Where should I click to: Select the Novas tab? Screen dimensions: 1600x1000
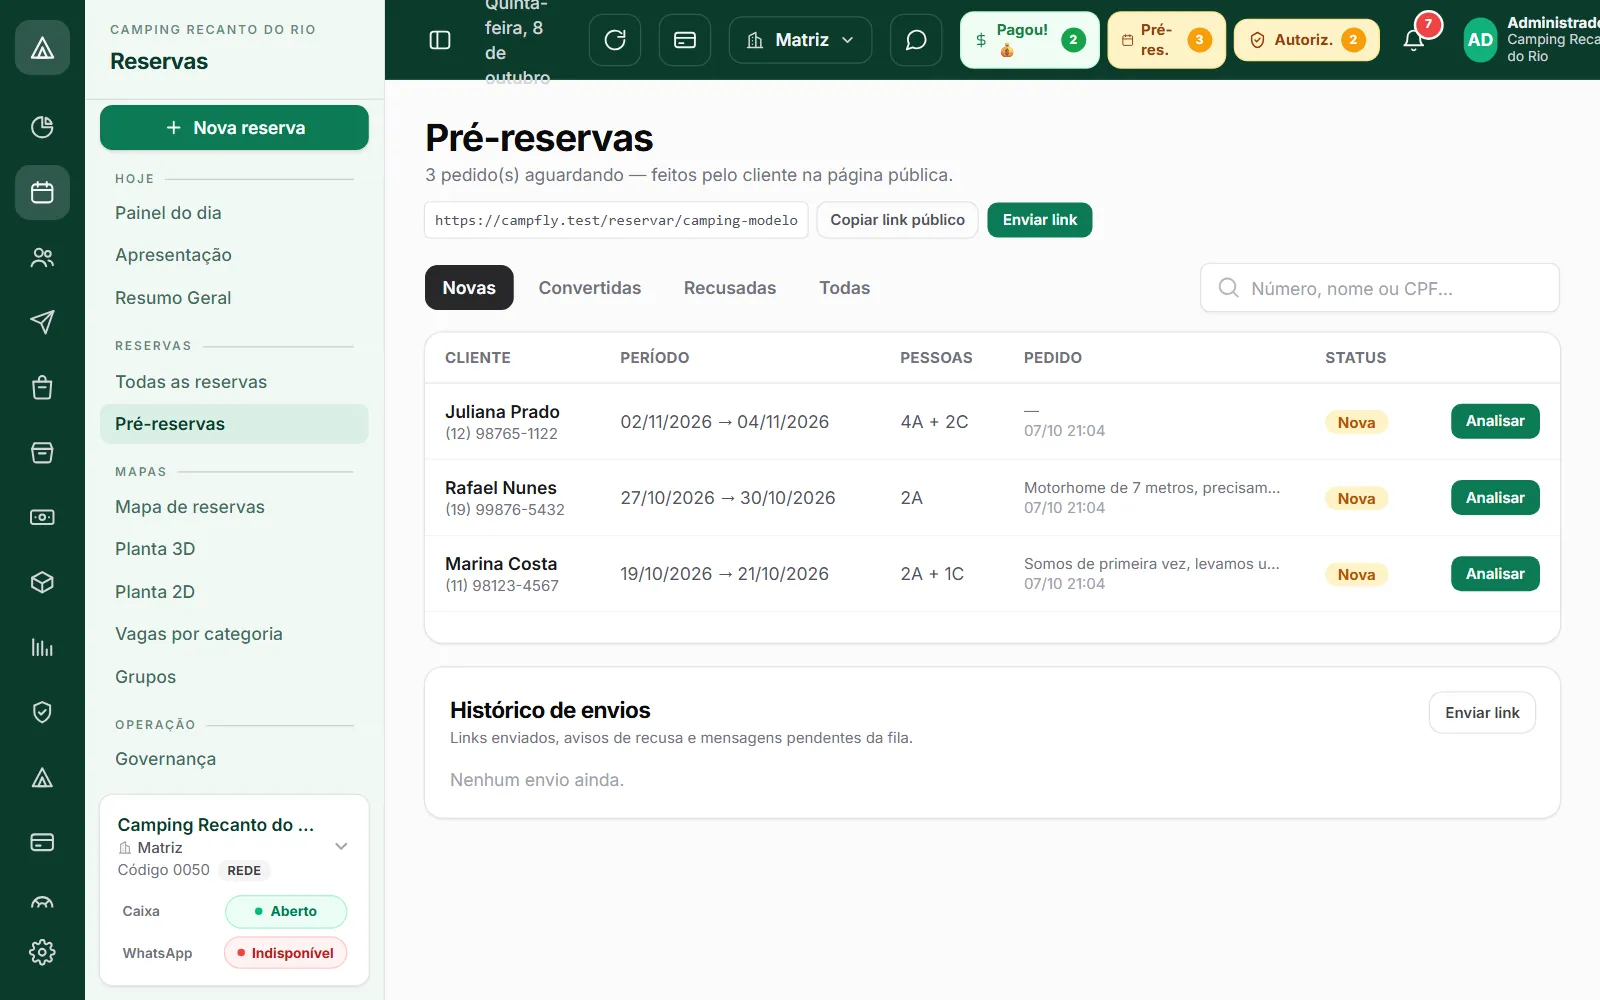pos(469,288)
